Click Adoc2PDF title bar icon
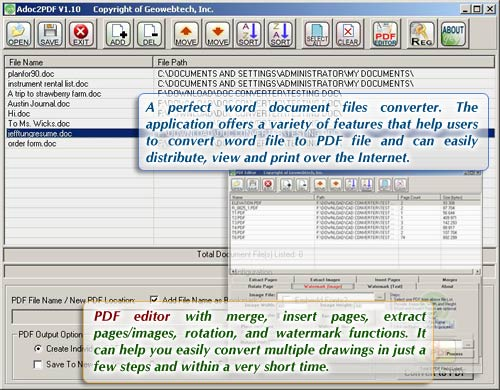 pos(10,9)
